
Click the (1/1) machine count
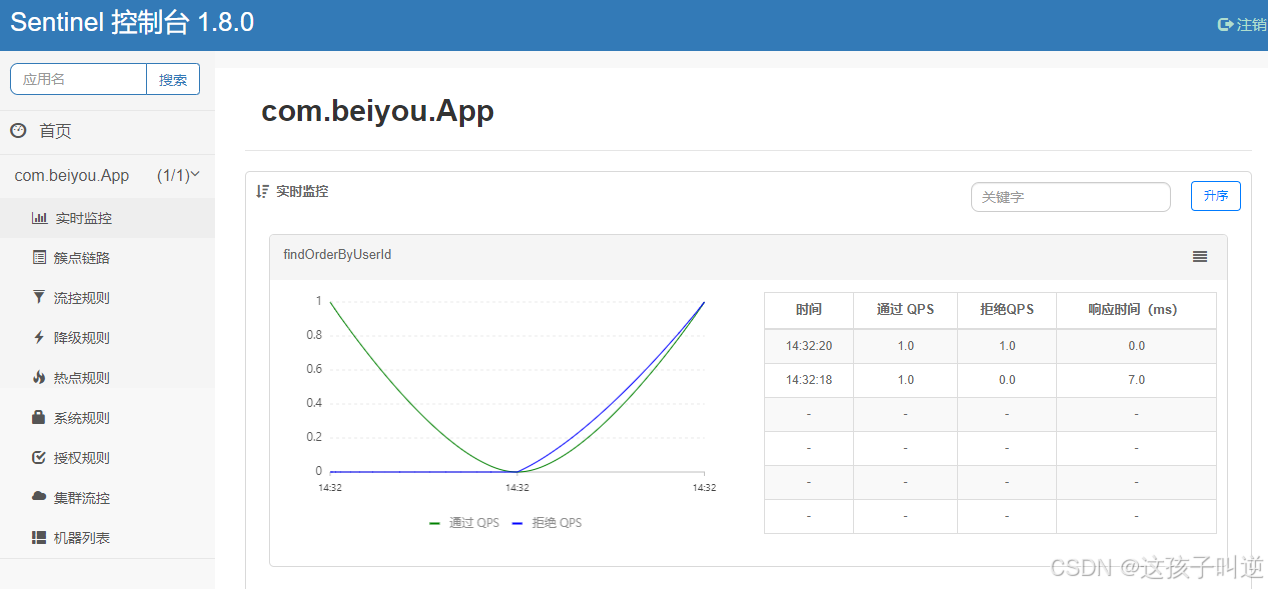173,175
